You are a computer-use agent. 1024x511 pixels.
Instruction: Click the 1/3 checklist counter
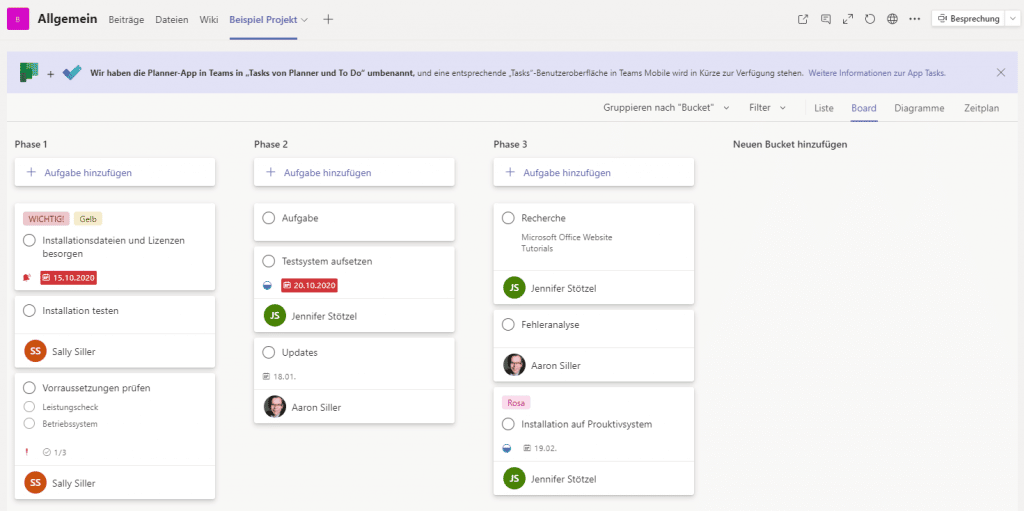tap(54, 452)
